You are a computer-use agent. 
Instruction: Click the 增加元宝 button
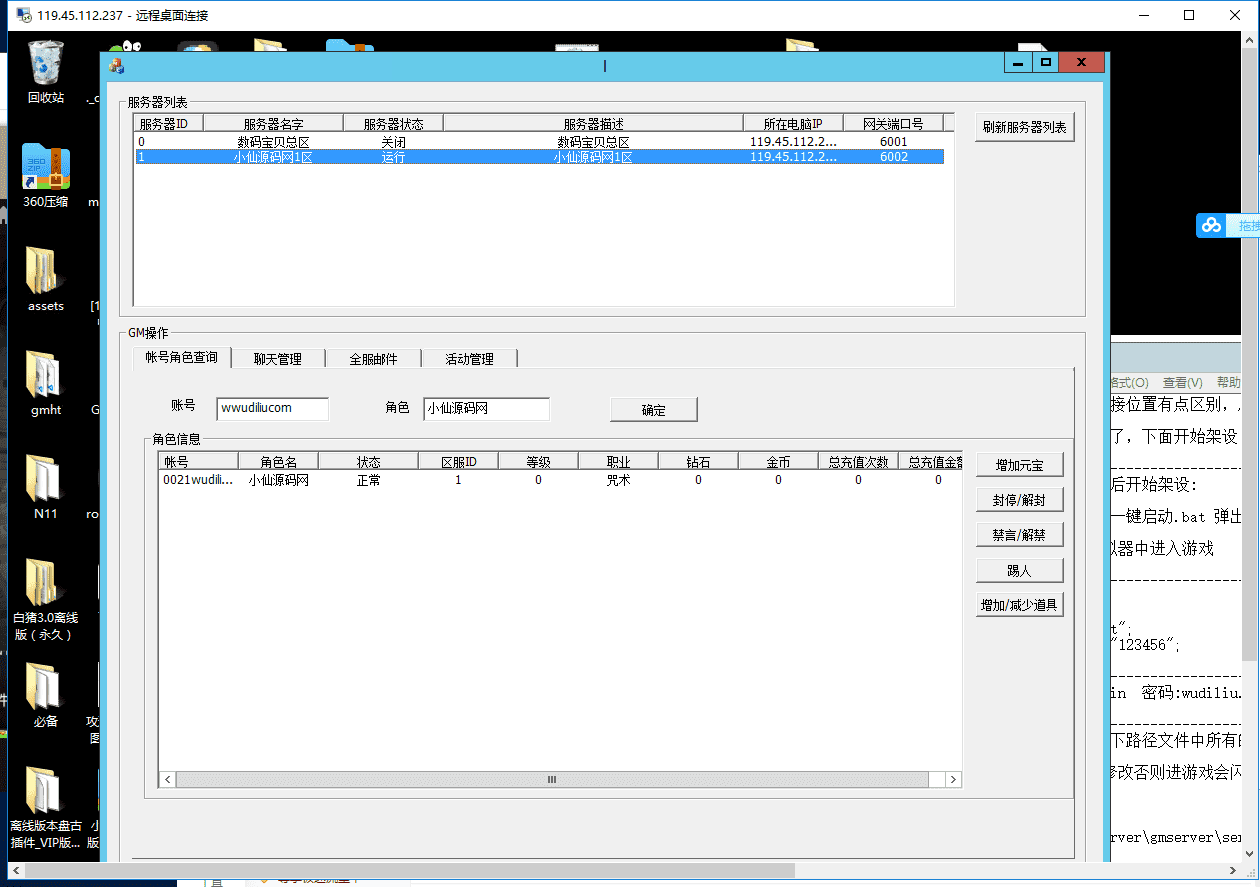(x=1019, y=465)
